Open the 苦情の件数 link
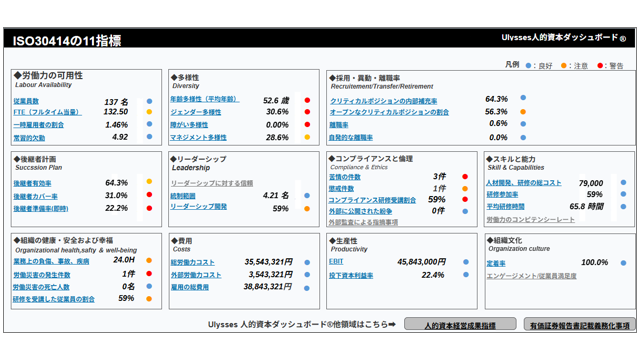 click(345, 177)
